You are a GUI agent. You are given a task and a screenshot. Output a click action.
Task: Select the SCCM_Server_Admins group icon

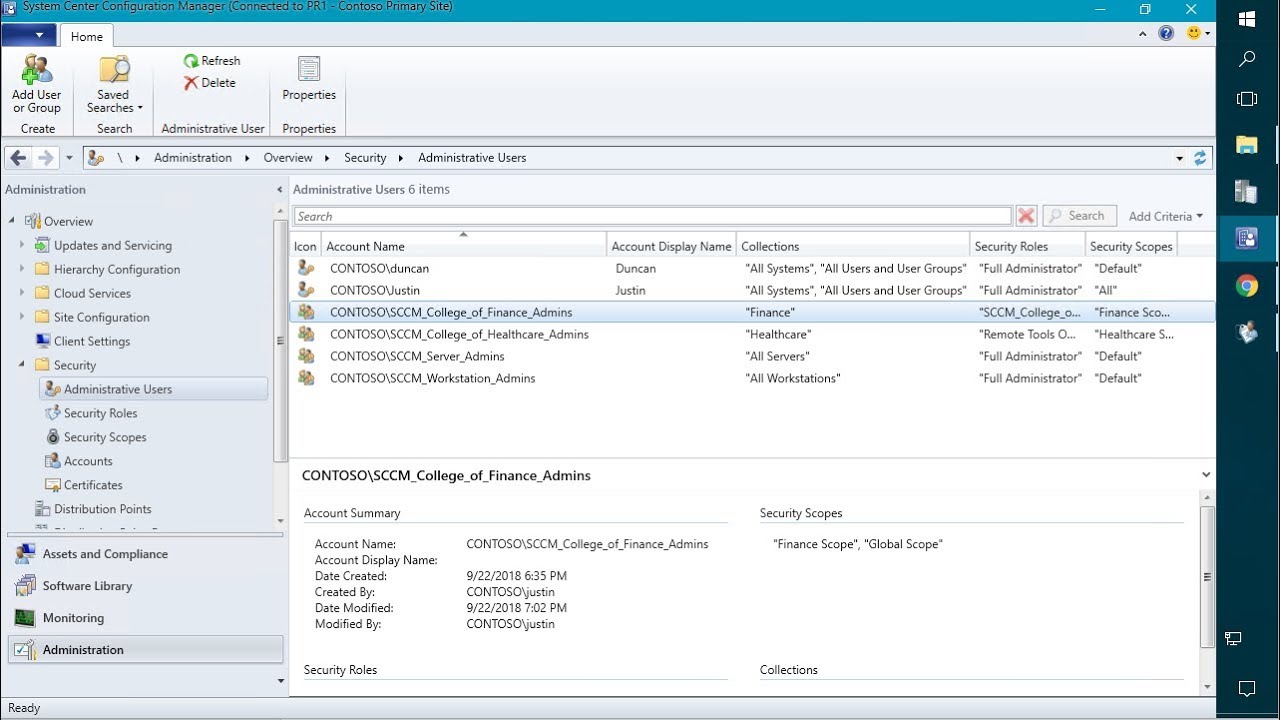pyautogui.click(x=306, y=356)
